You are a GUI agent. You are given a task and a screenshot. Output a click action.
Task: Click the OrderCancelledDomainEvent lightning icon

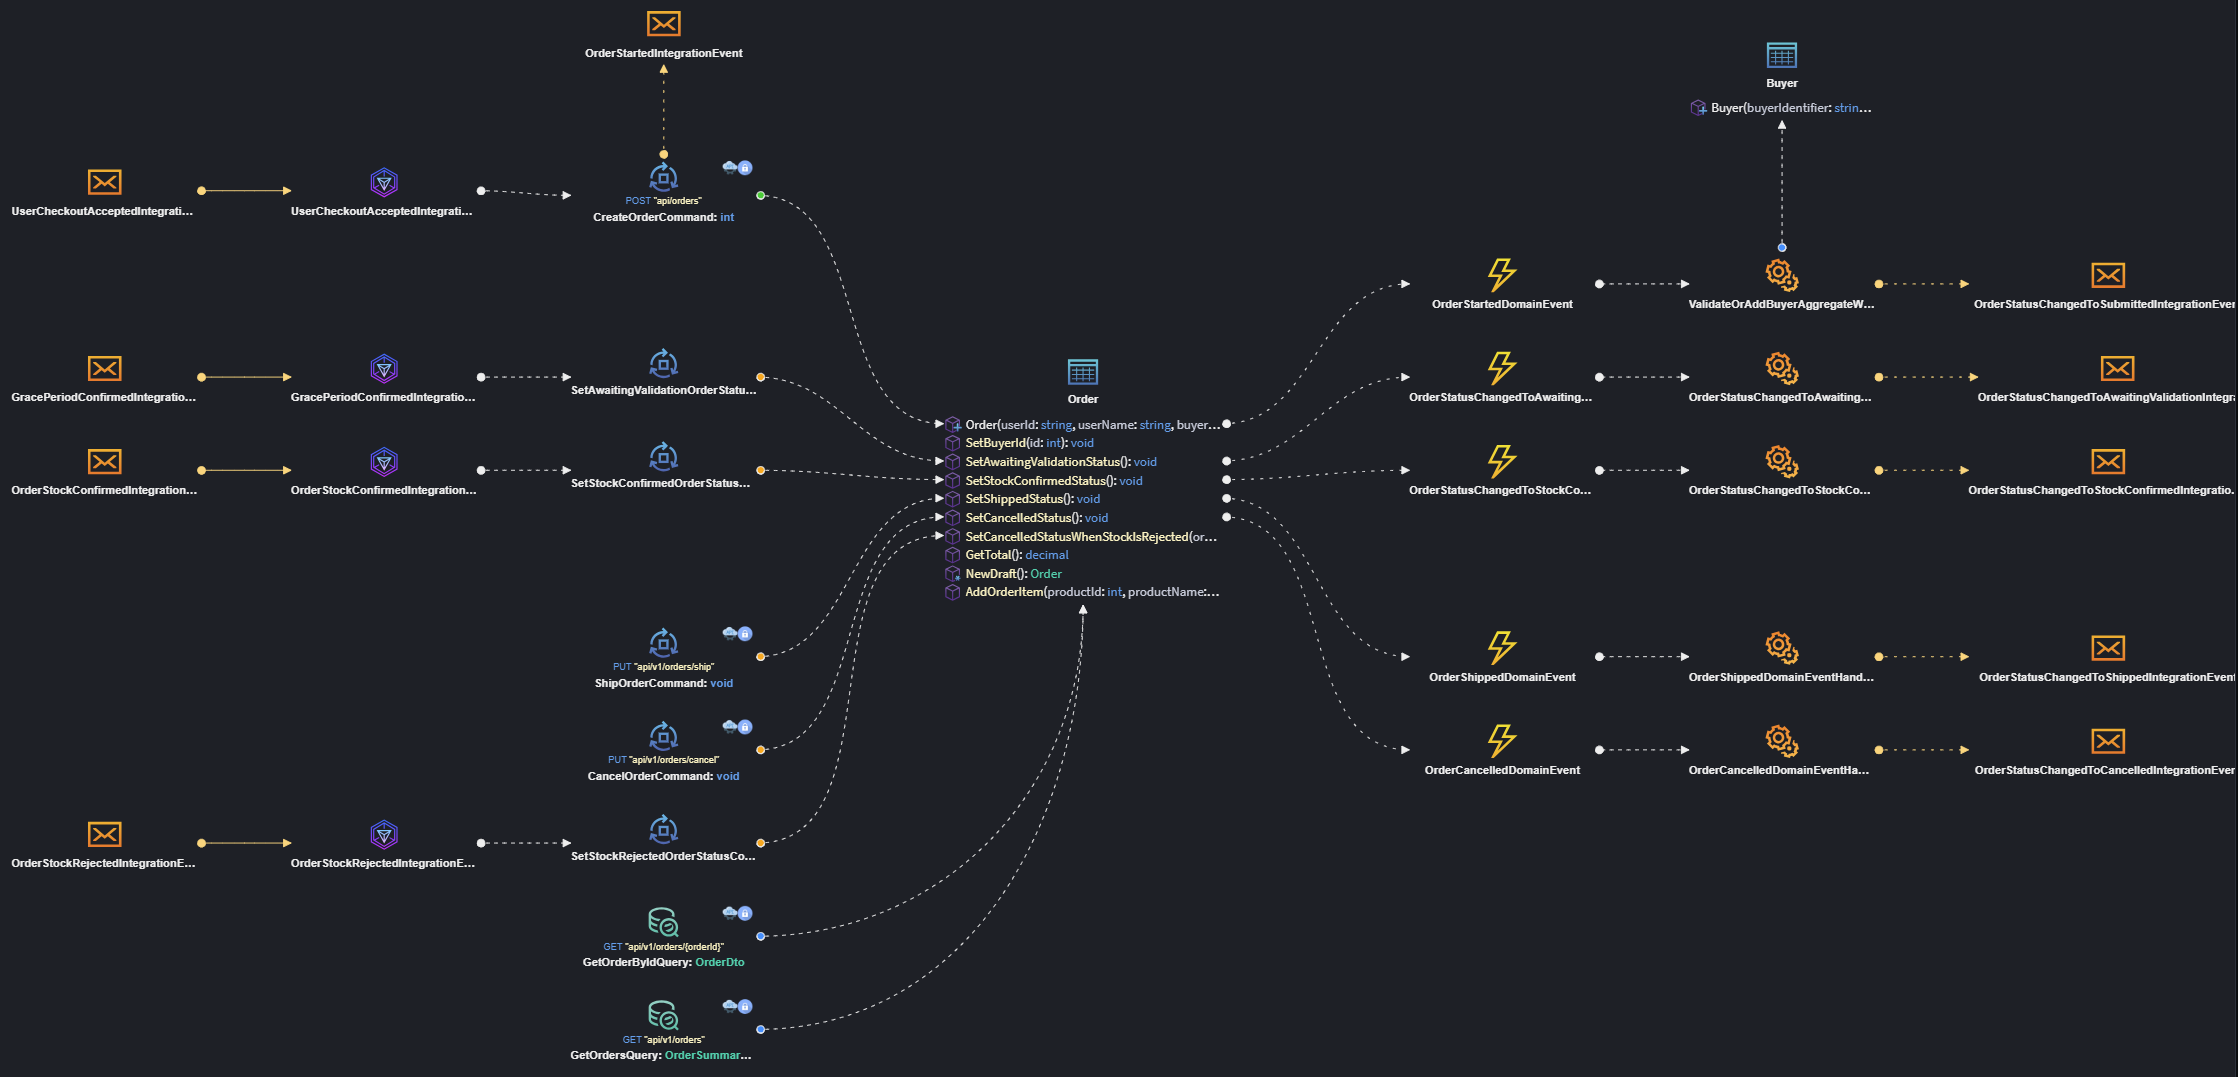[x=1502, y=742]
